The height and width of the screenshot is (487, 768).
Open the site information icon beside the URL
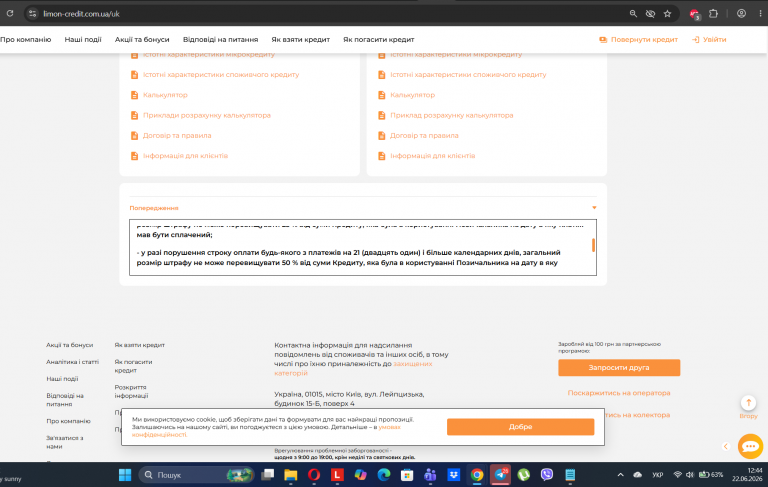point(32,14)
